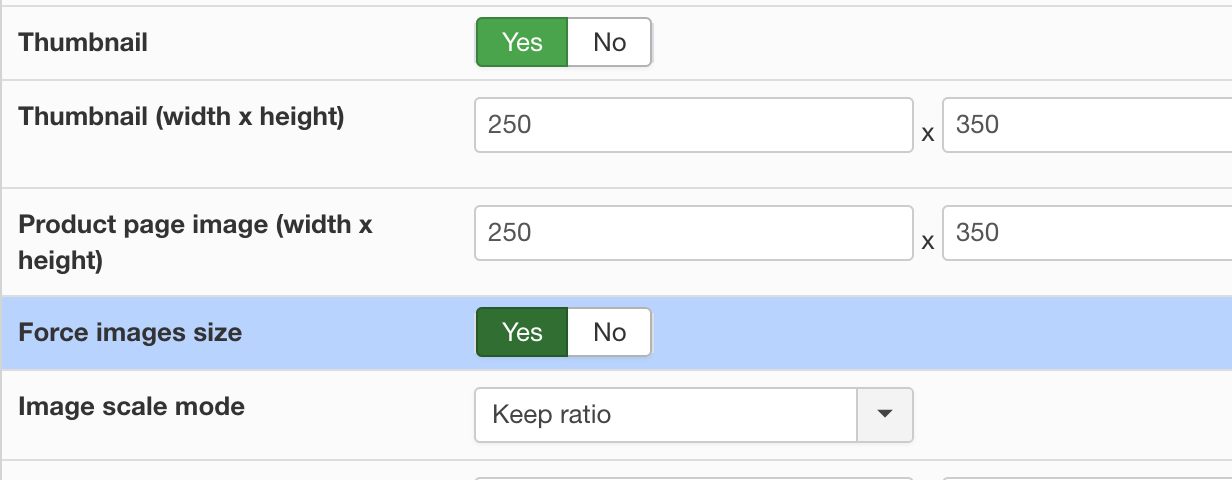Click the Thumbnail setting label

pos(83,43)
